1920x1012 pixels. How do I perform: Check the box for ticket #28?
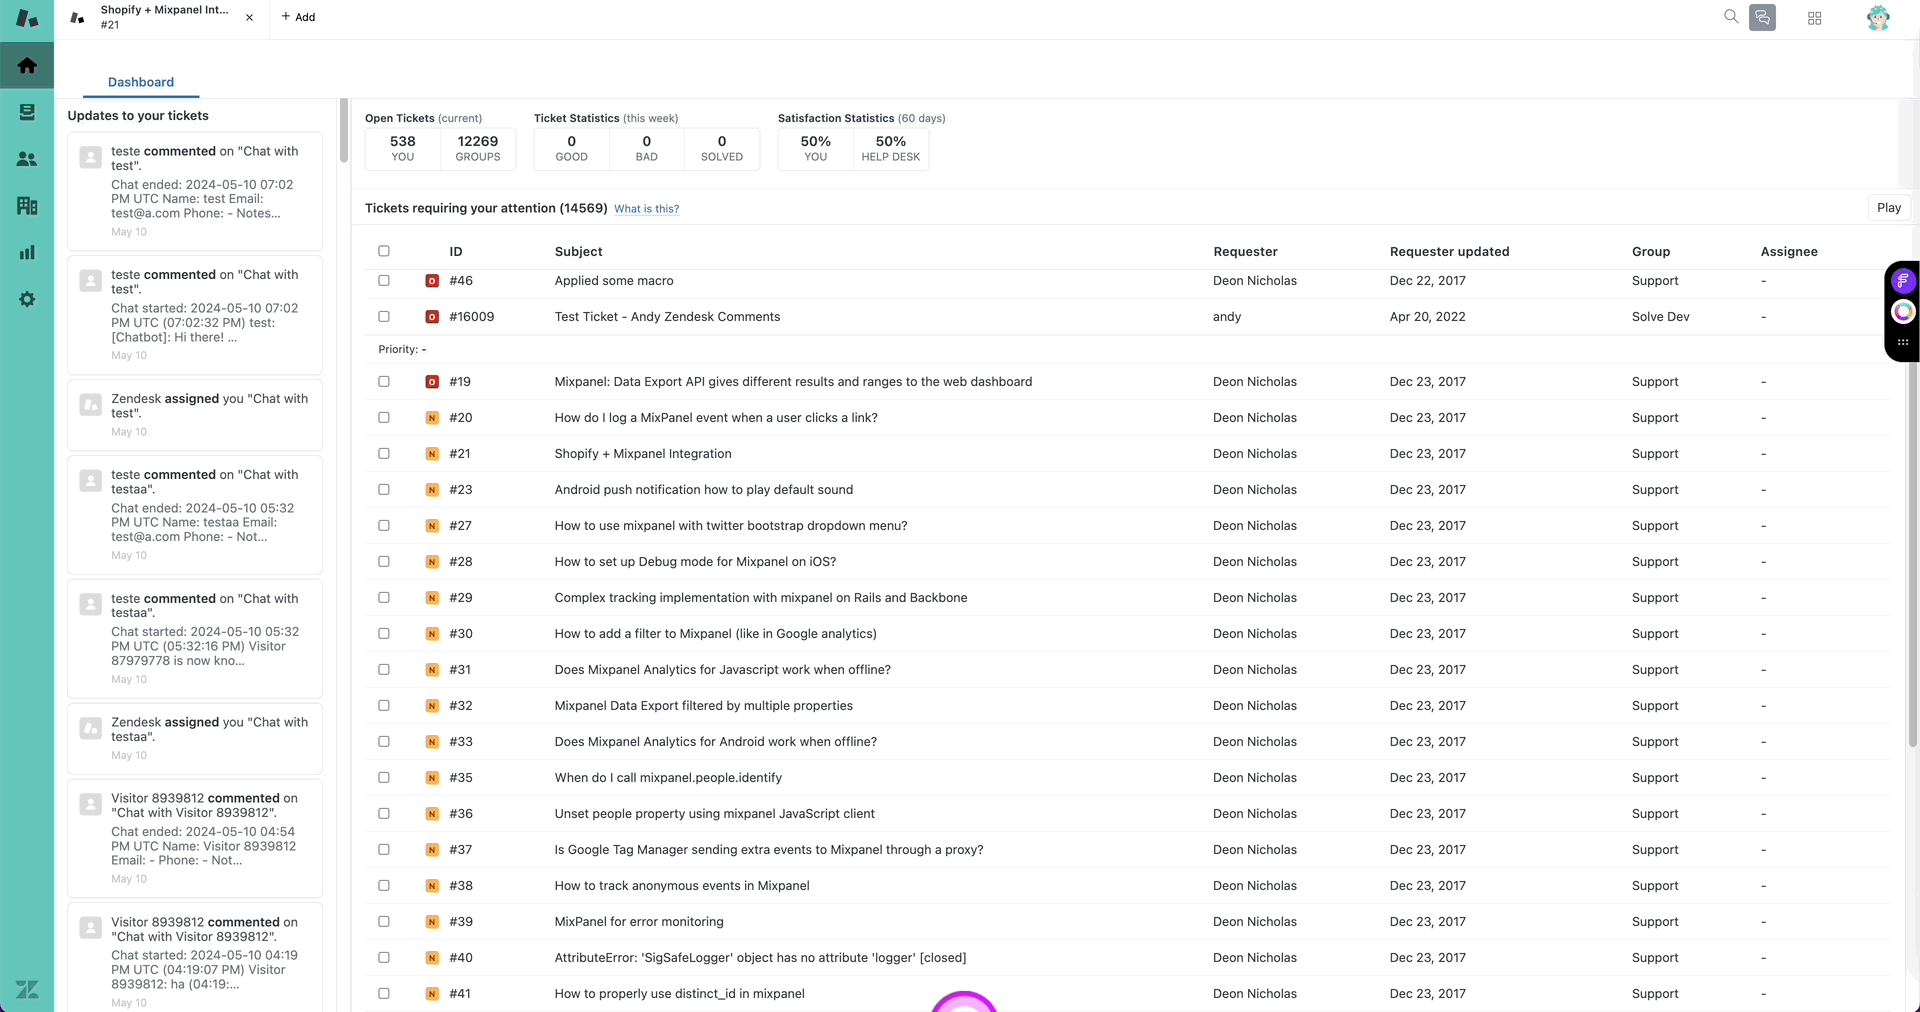point(384,562)
